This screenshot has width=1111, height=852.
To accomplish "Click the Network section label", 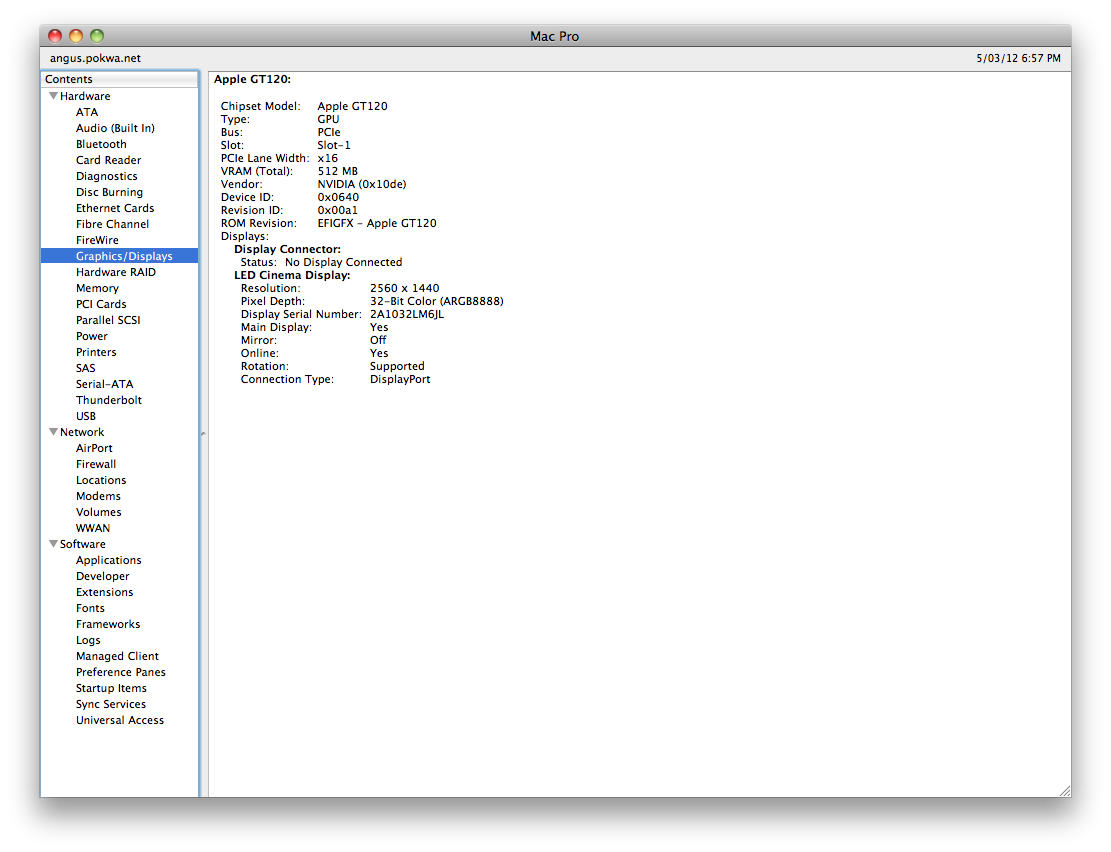I will (x=81, y=432).
